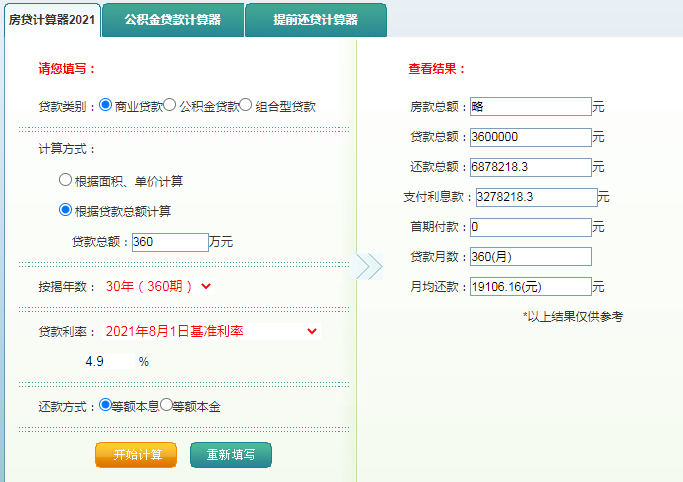Click the 月均还款 result field

point(531,287)
